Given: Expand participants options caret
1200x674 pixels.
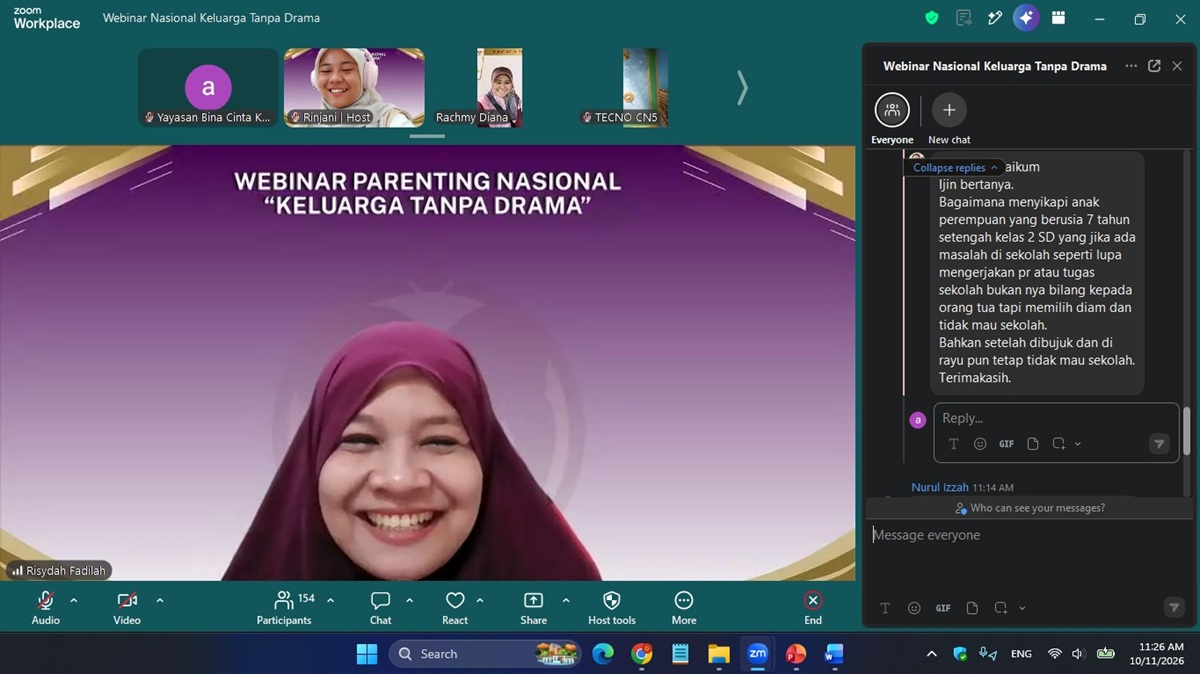Looking at the screenshot, I should point(330,600).
